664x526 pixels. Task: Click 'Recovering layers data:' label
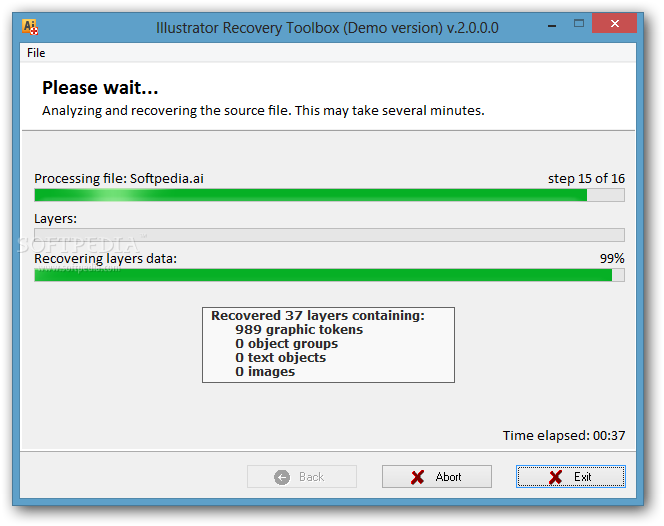click(x=105, y=258)
